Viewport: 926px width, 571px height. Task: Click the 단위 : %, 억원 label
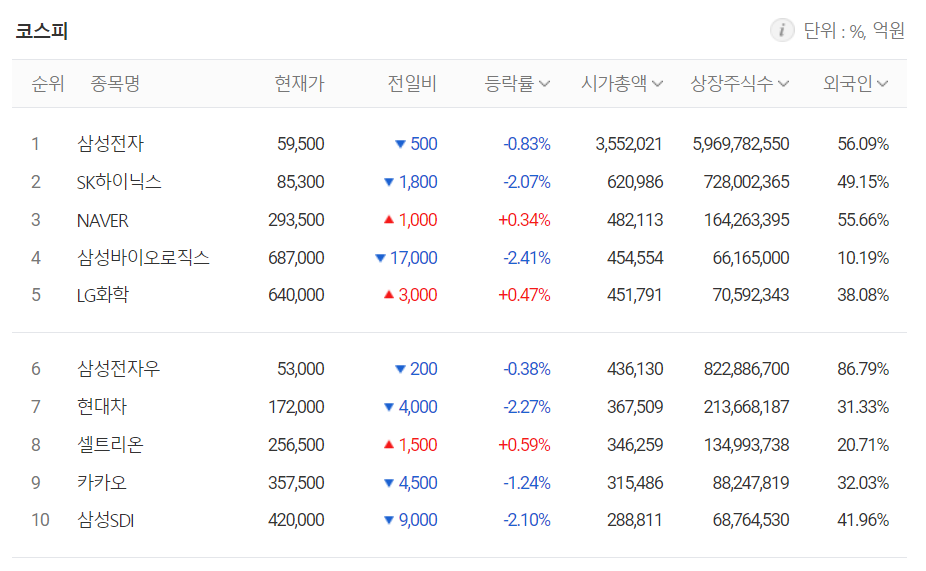pos(854,30)
